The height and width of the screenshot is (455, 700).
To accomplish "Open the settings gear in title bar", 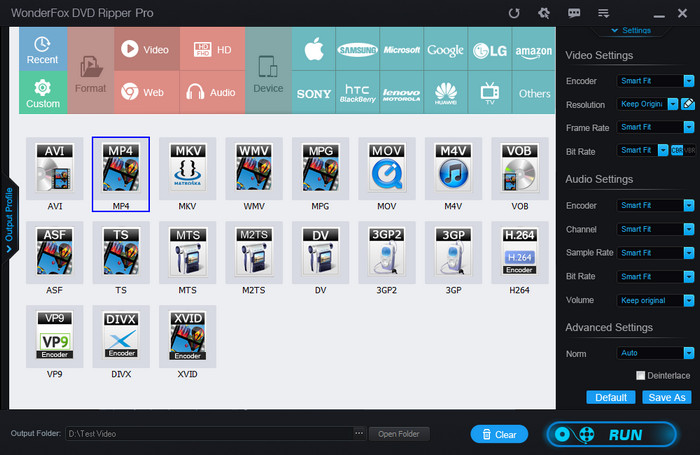I will (x=544, y=13).
